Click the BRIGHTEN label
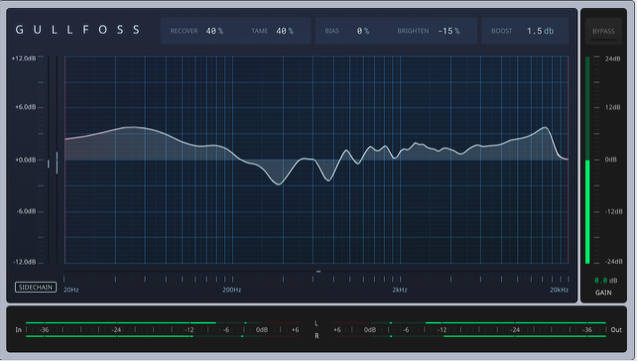 click(413, 31)
